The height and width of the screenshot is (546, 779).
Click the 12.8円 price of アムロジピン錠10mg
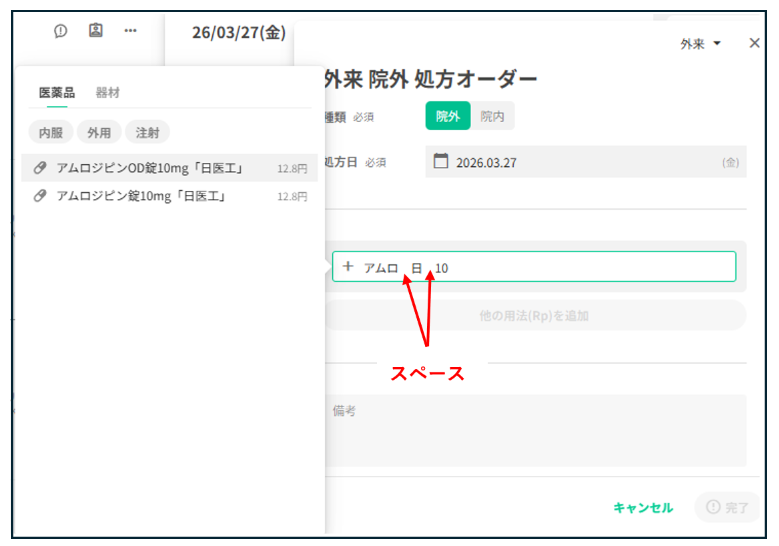(292, 196)
